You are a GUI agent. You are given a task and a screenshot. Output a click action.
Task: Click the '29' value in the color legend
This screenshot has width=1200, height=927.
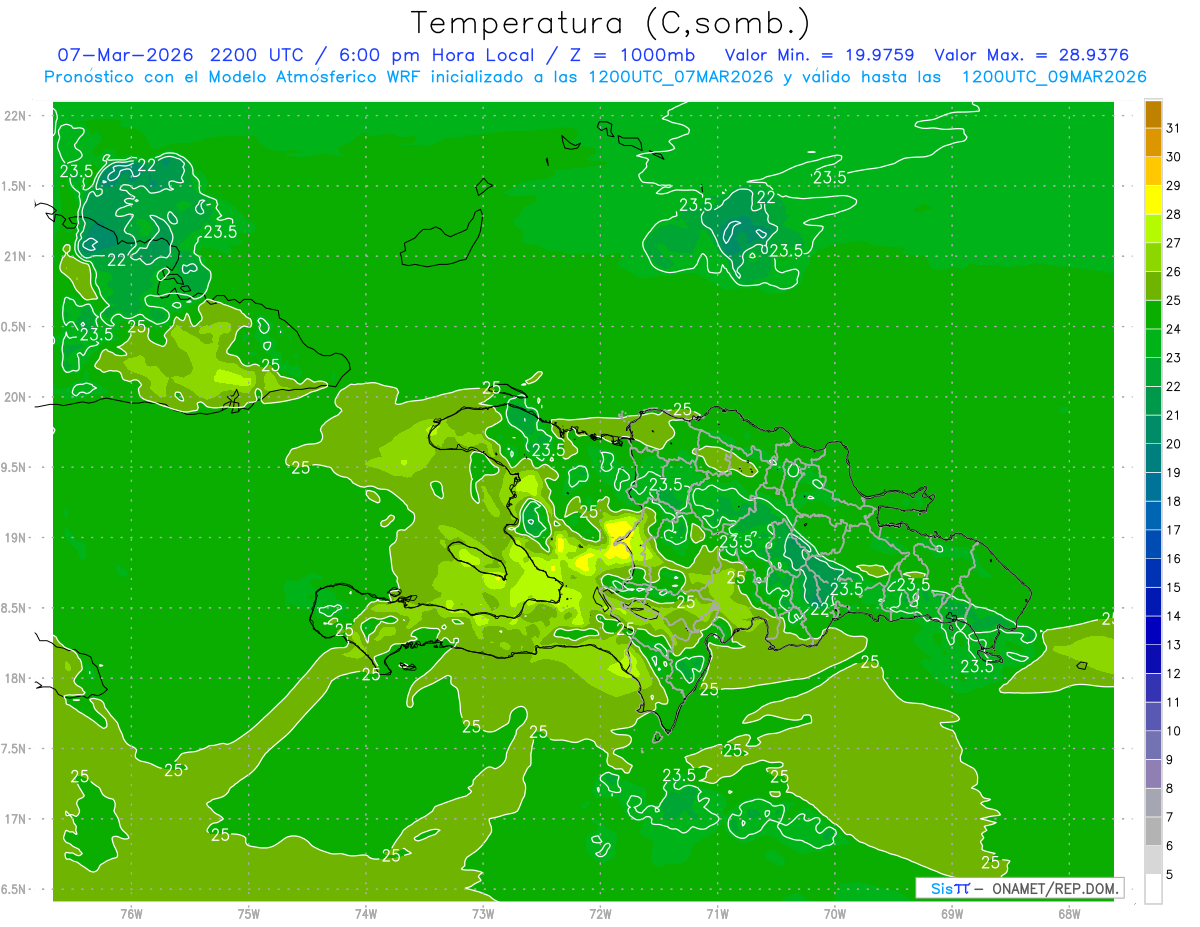1174,185
